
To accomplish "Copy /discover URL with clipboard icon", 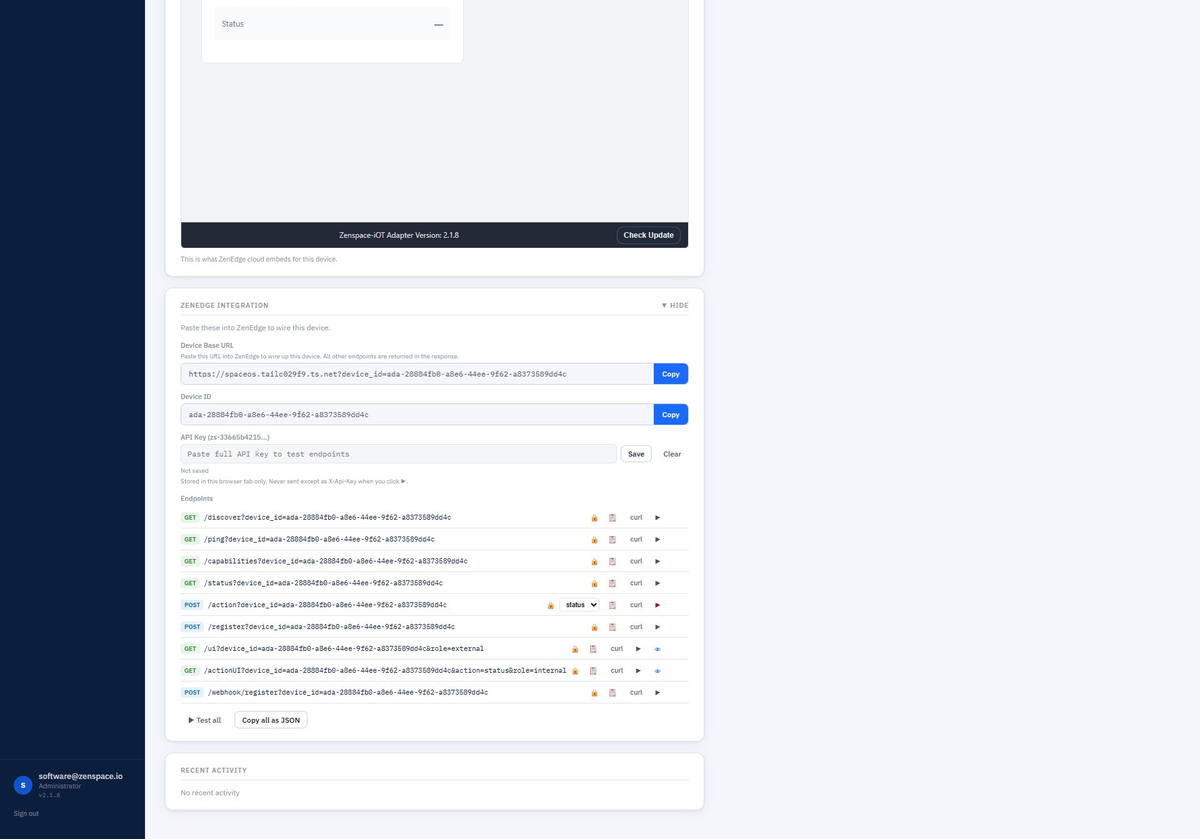I will [x=612, y=518].
